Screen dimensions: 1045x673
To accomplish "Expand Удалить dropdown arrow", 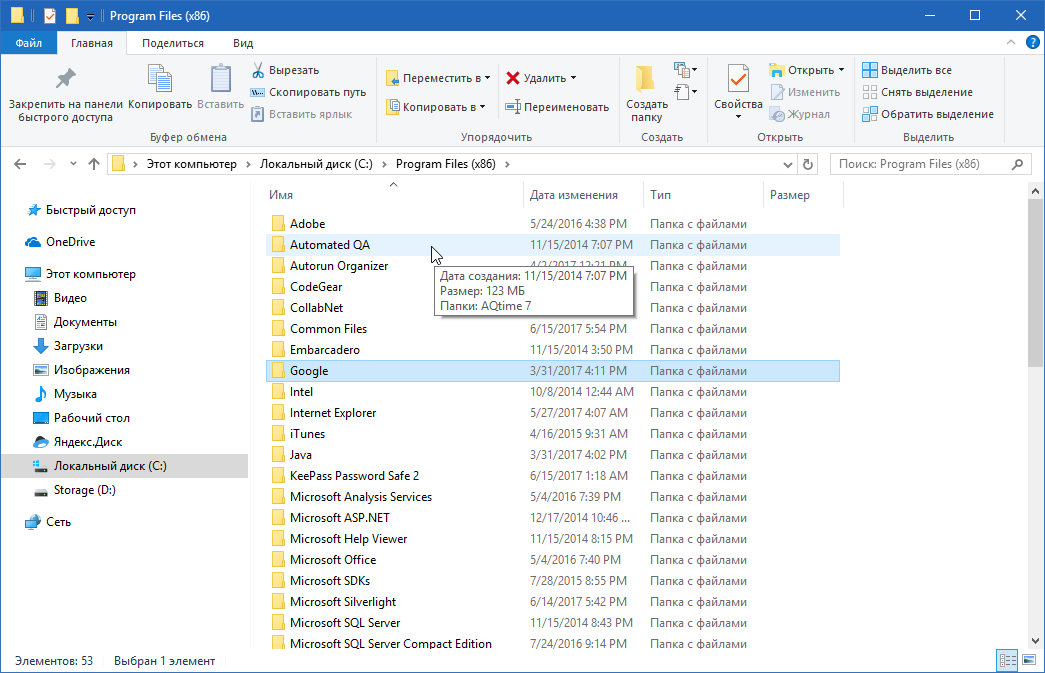I will (573, 78).
